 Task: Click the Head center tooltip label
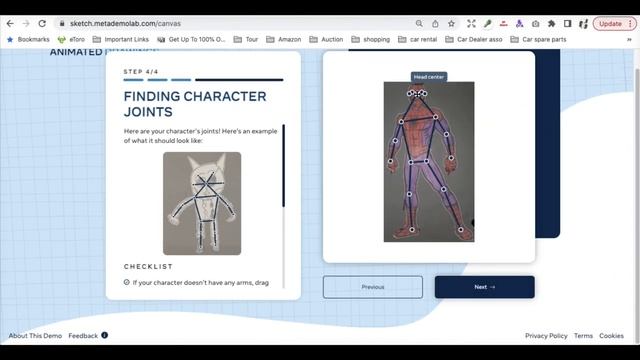coord(429,77)
